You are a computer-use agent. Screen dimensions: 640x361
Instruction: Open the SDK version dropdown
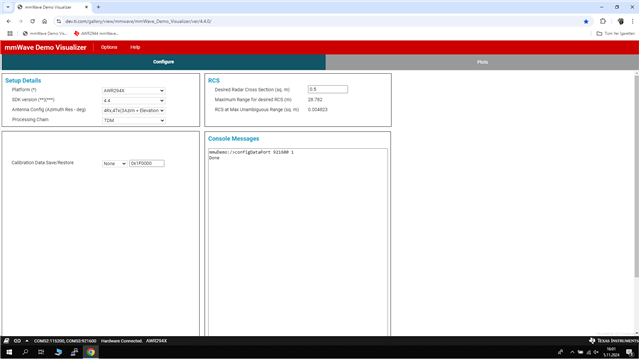point(133,100)
